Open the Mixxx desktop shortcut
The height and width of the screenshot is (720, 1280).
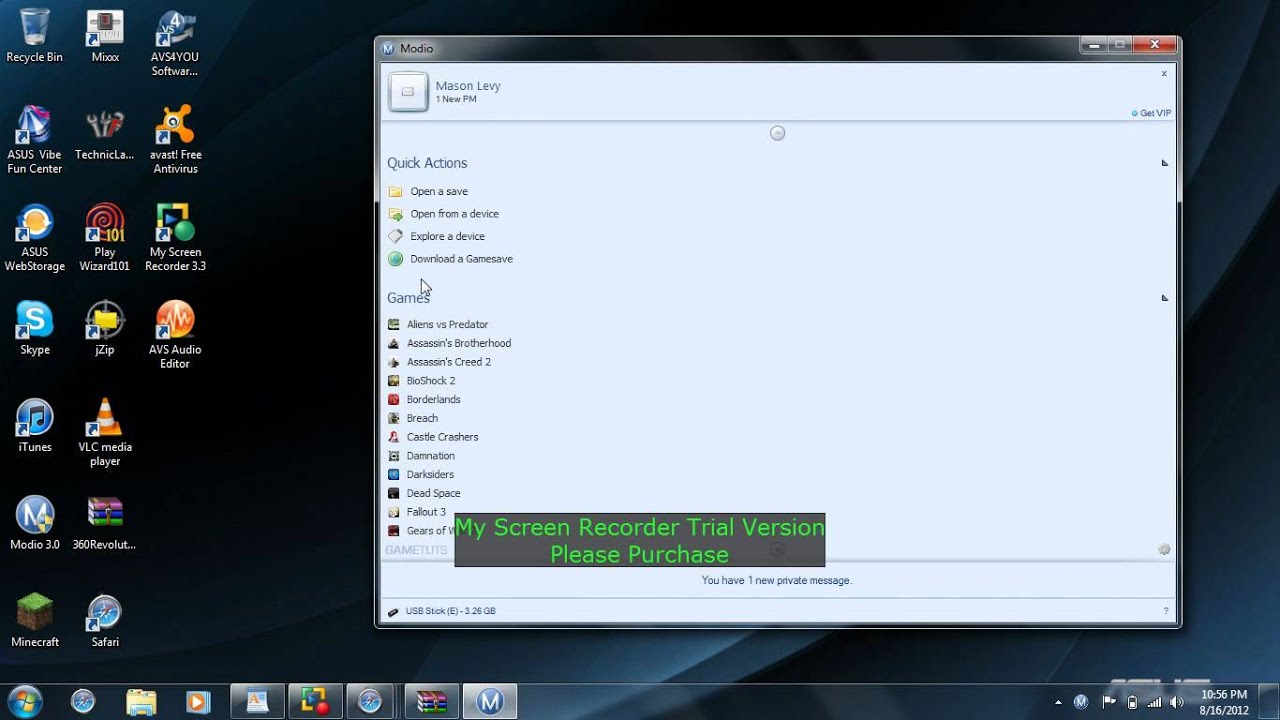(x=105, y=36)
